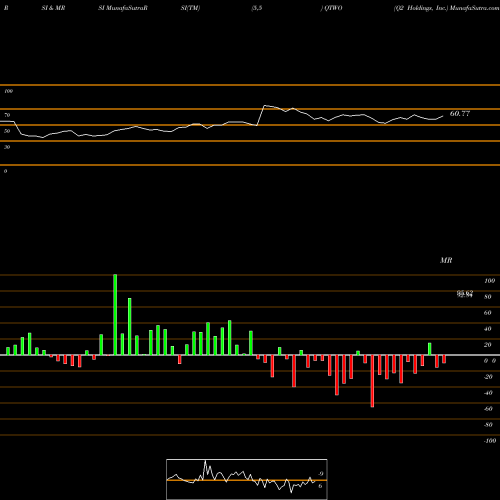
Task: Click the RSI axis label 70
Action: pos(7,115)
